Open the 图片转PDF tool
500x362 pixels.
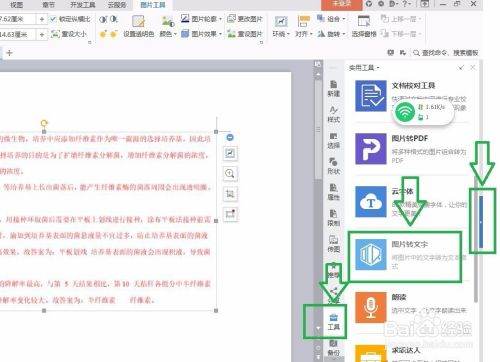(371, 149)
